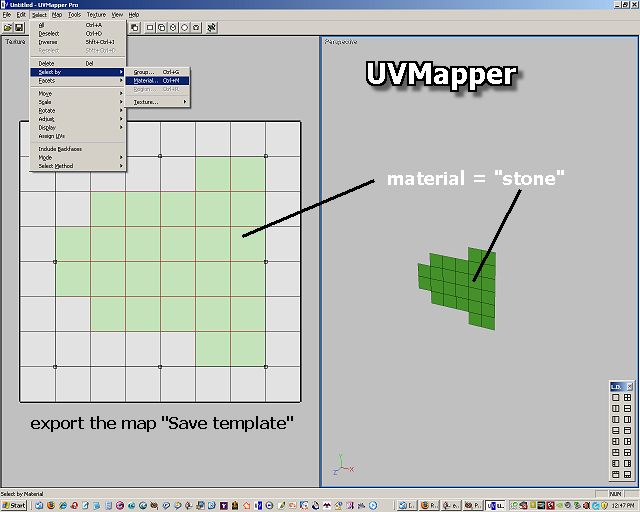Viewport: 640px width, 512px height.
Task: Choose one-over-two layout icon in L.D. palette
Action: pyautogui.click(x=627, y=452)
